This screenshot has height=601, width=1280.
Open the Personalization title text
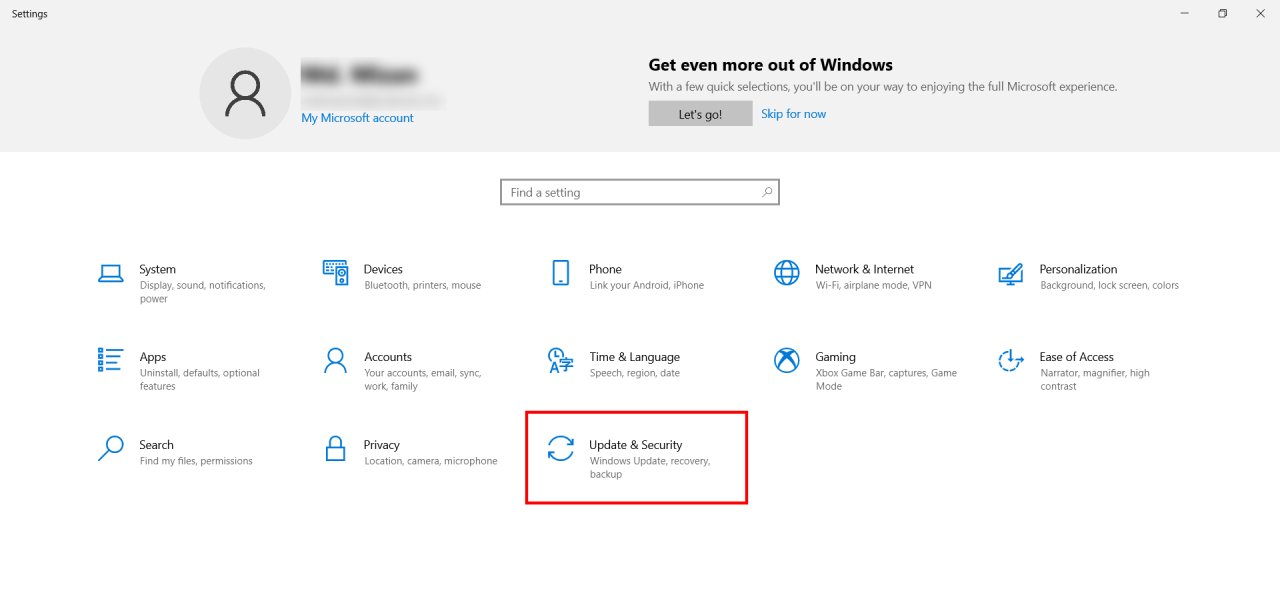click(x=1078, y=269)
